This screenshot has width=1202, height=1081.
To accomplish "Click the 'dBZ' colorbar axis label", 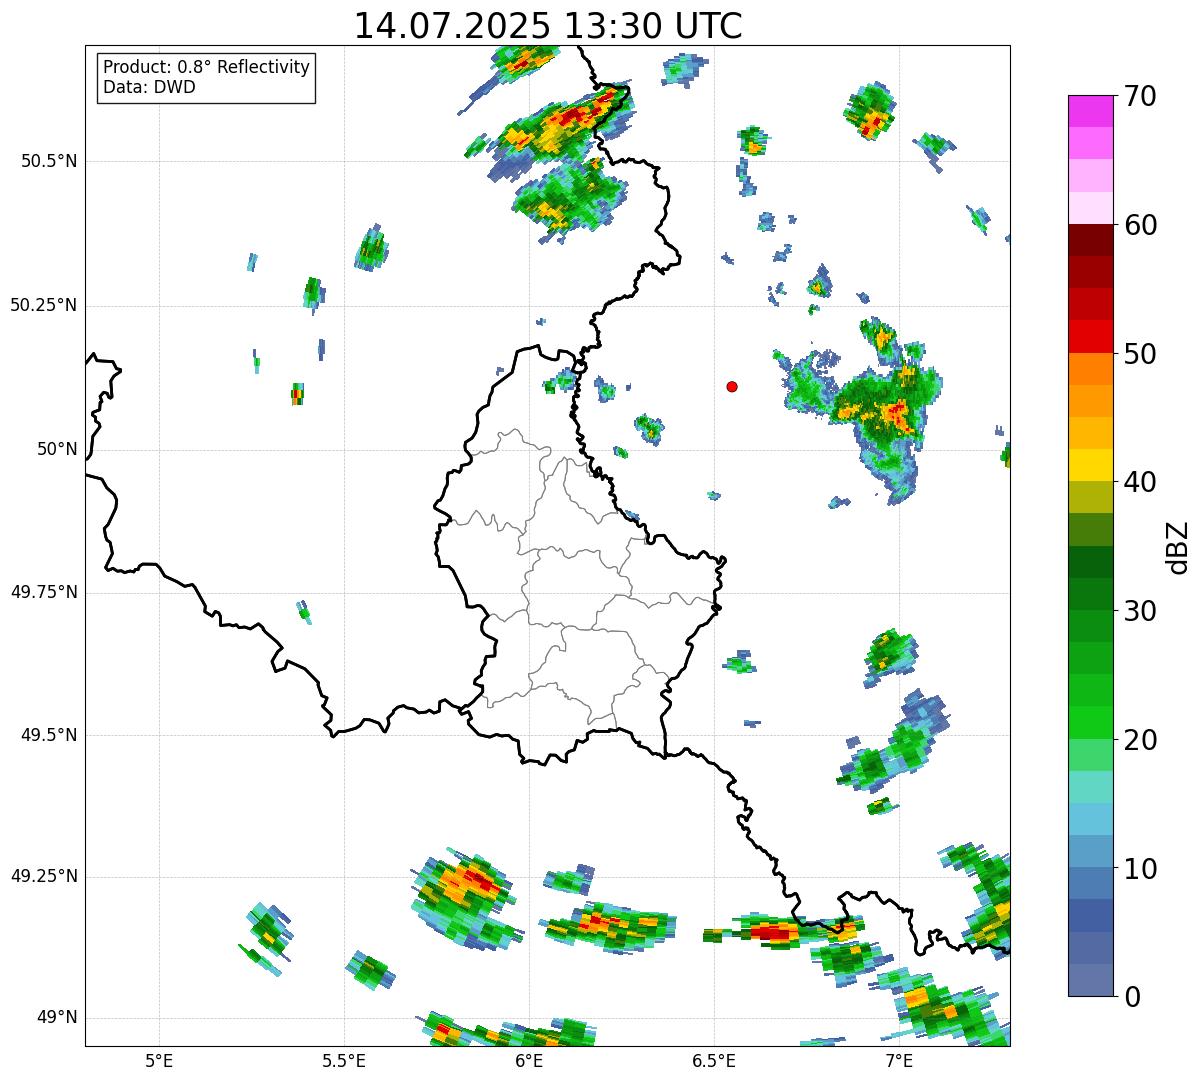I will coord(1178,546).
